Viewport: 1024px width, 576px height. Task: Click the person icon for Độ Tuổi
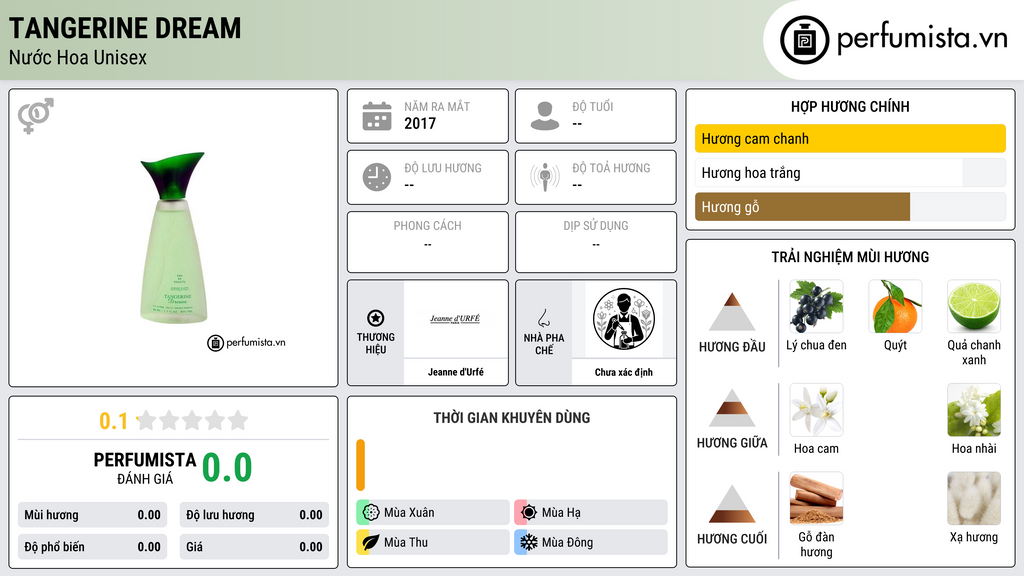click(x=545, y=116)
